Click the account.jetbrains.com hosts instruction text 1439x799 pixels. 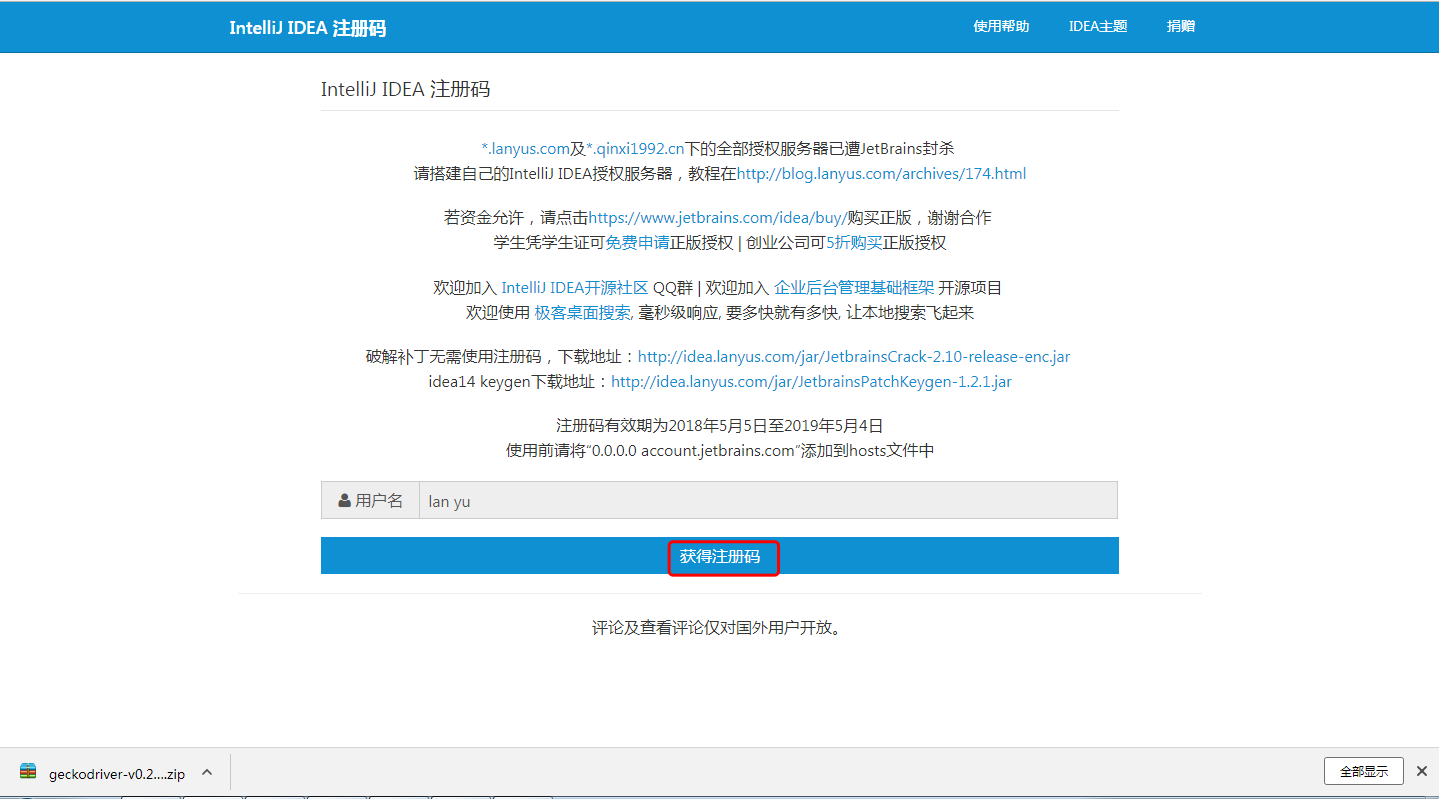tap(720, 450)
